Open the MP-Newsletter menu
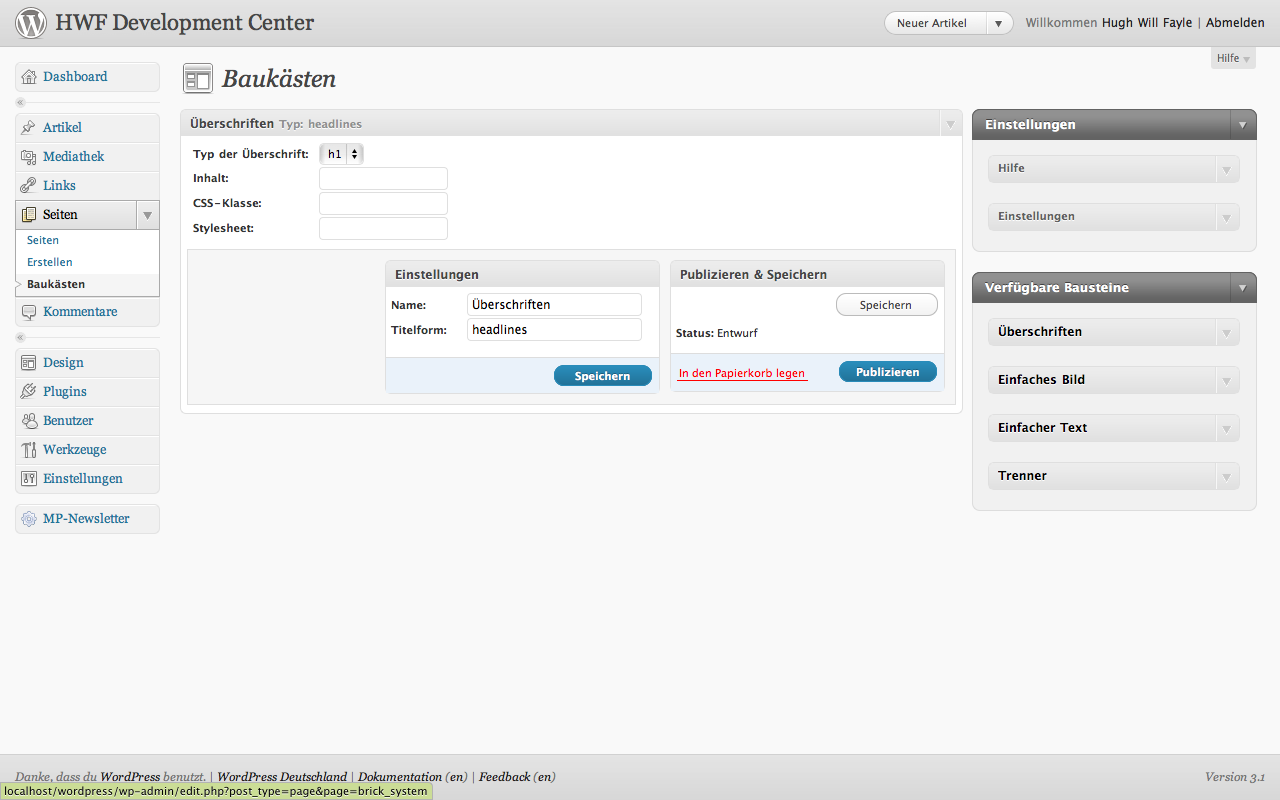 pos(87,519)
